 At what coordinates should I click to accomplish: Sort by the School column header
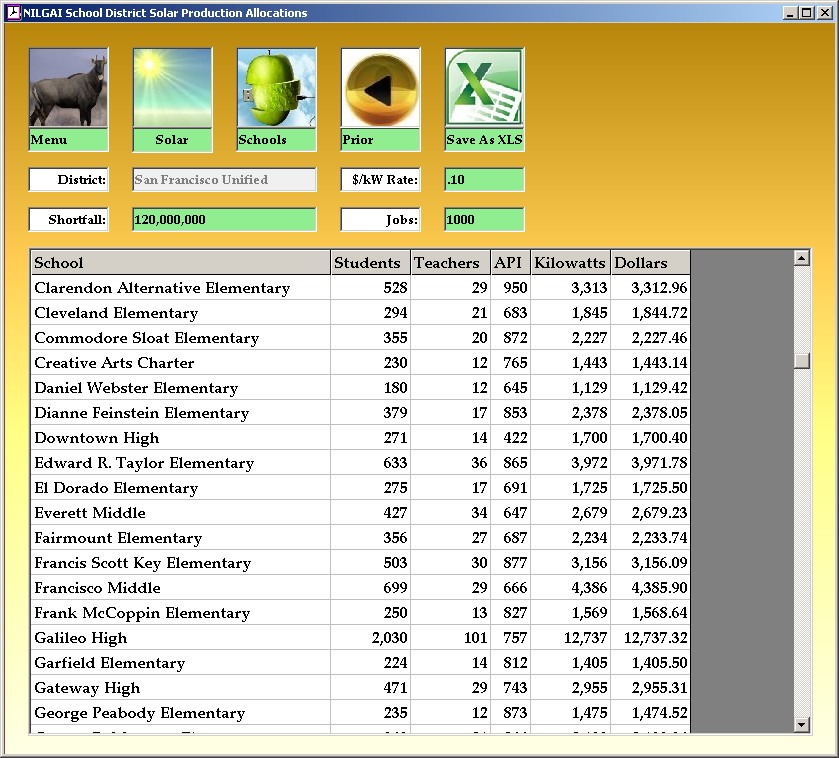coord(180,263)
